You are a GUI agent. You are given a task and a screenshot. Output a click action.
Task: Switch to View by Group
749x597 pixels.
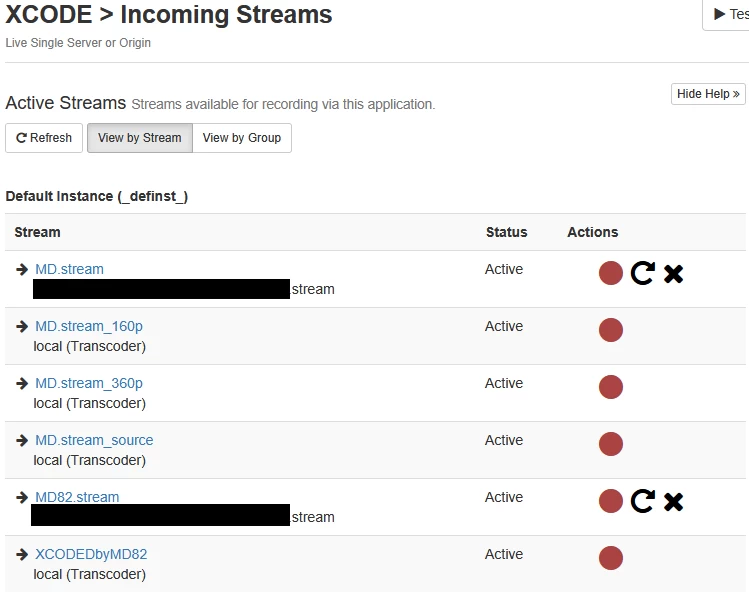pos(242,138)
